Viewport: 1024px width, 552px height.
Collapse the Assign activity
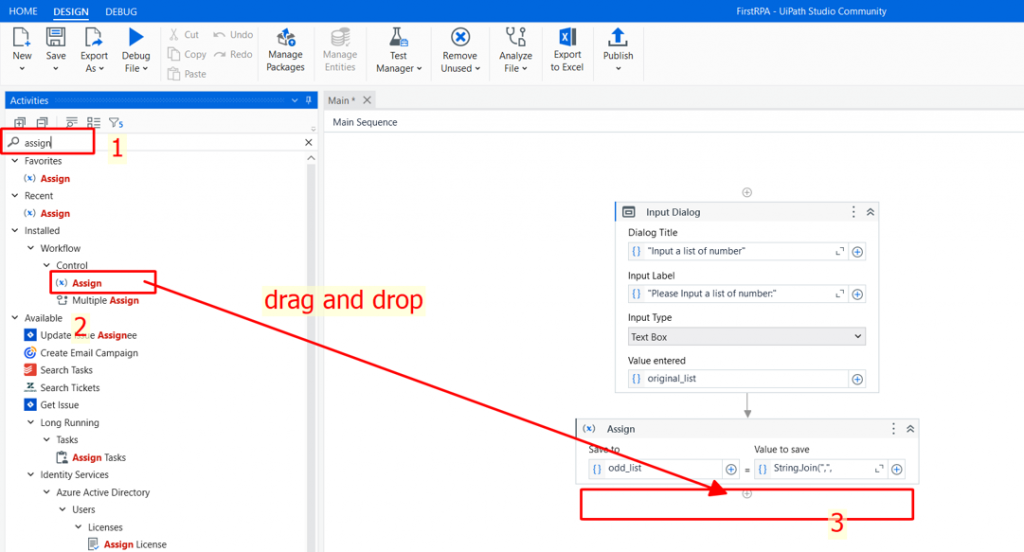(910, 429)
